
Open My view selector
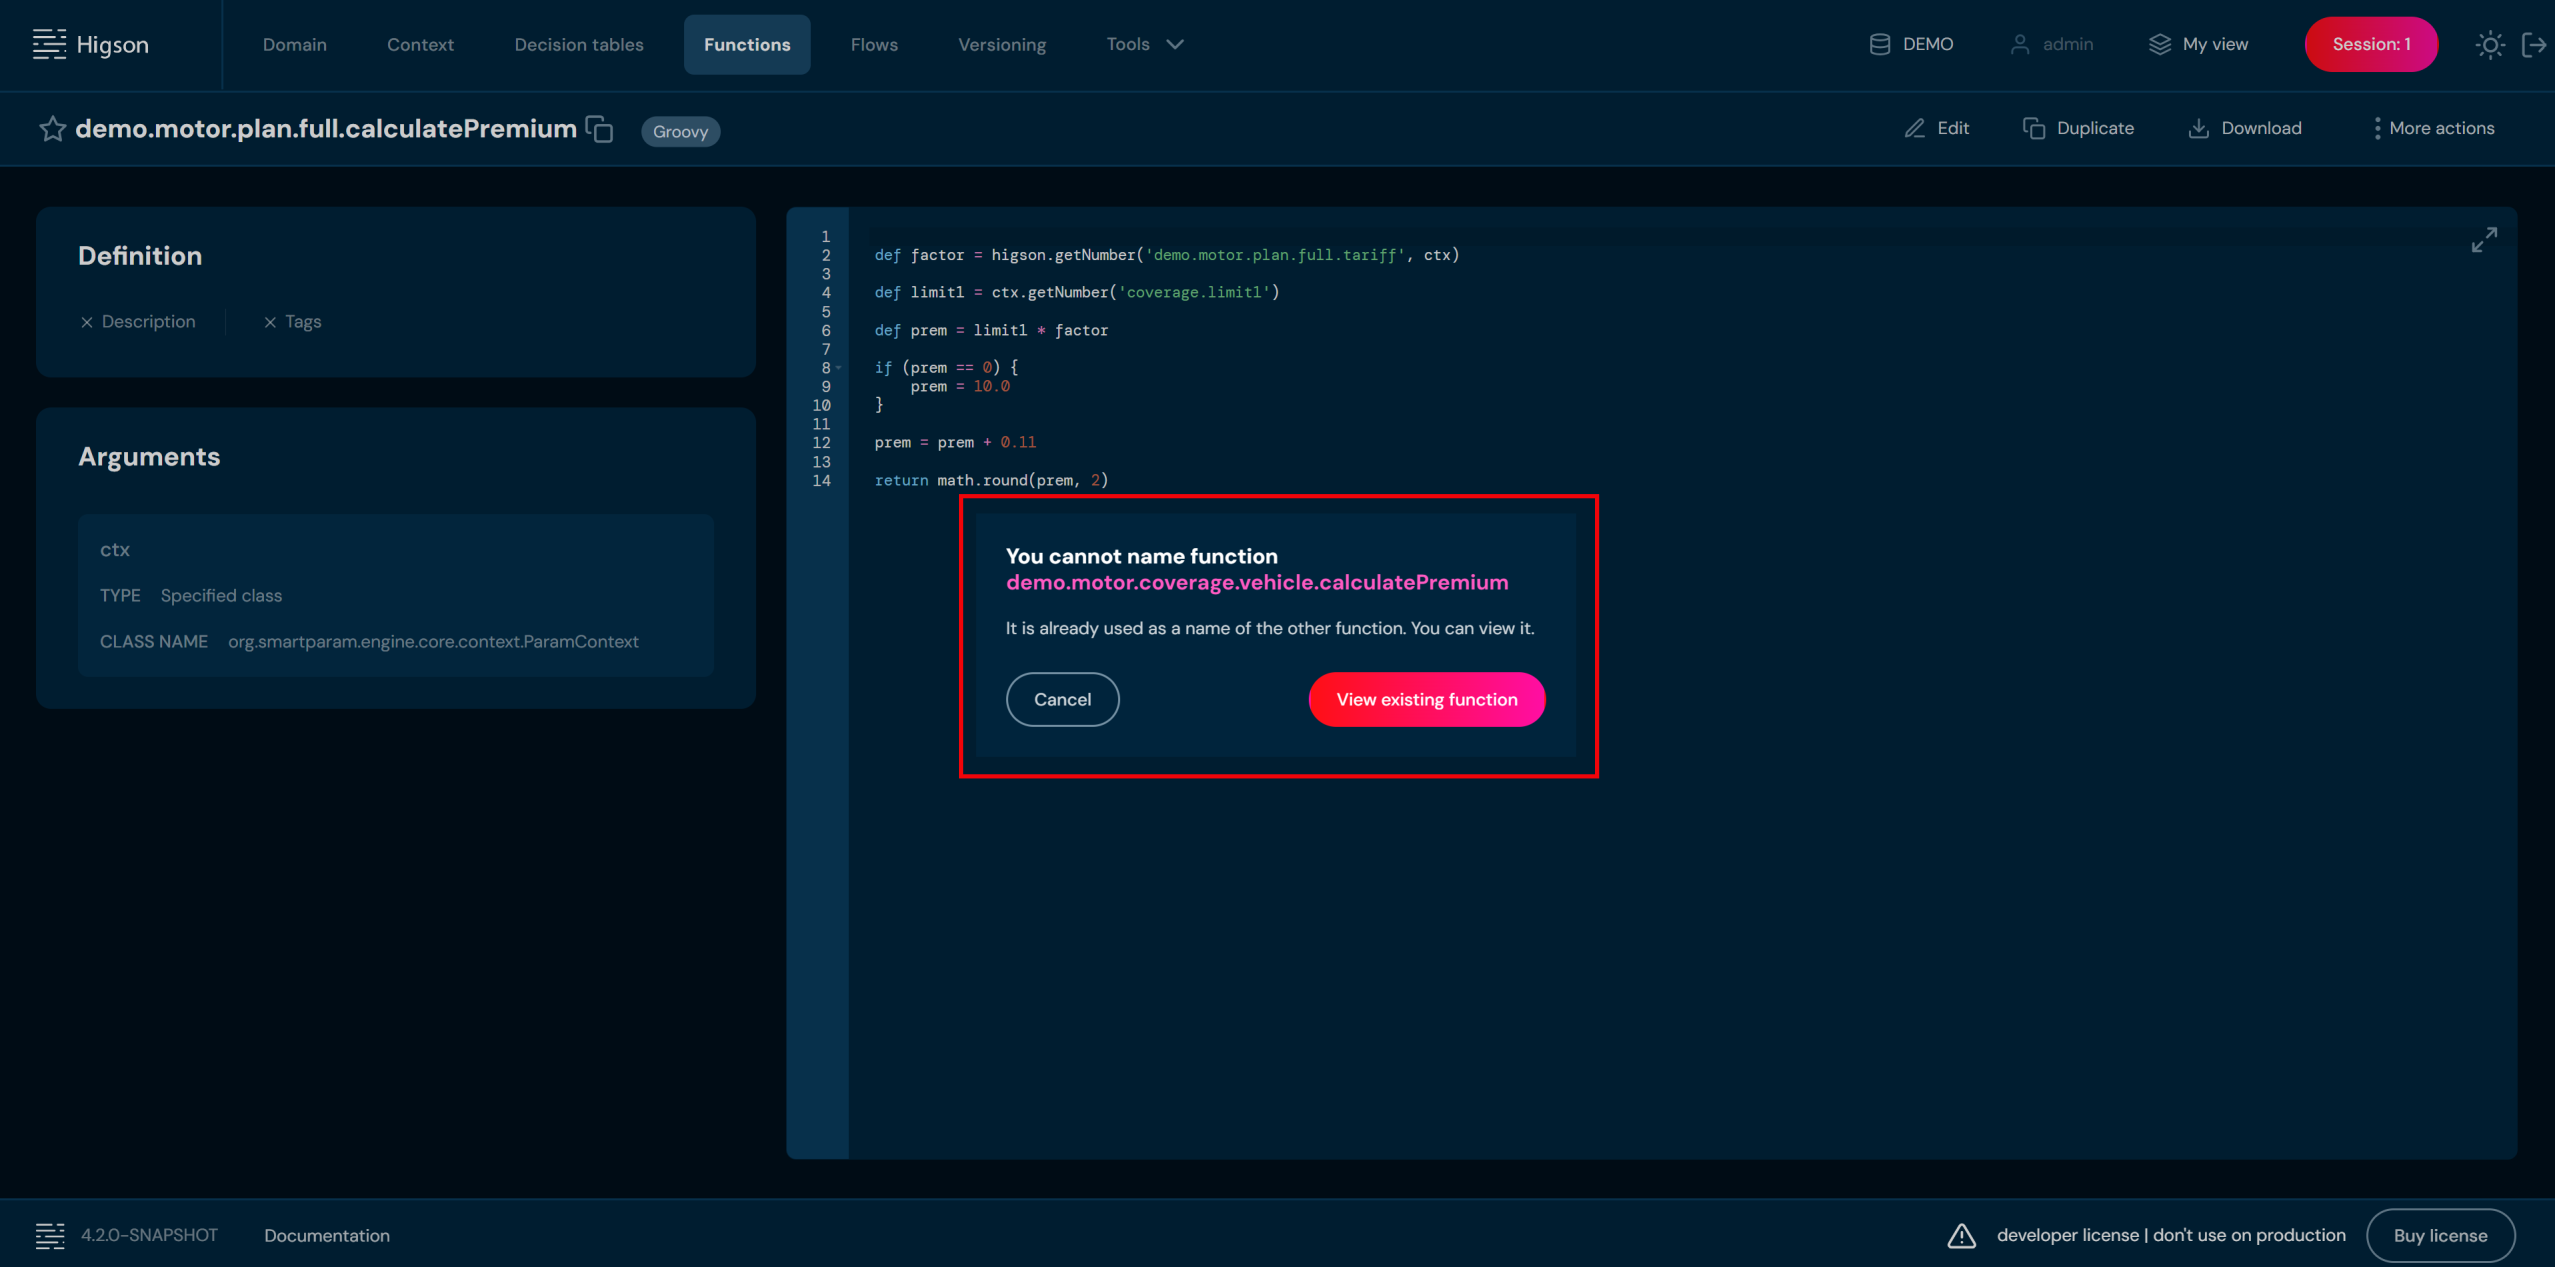point(2198,44)
